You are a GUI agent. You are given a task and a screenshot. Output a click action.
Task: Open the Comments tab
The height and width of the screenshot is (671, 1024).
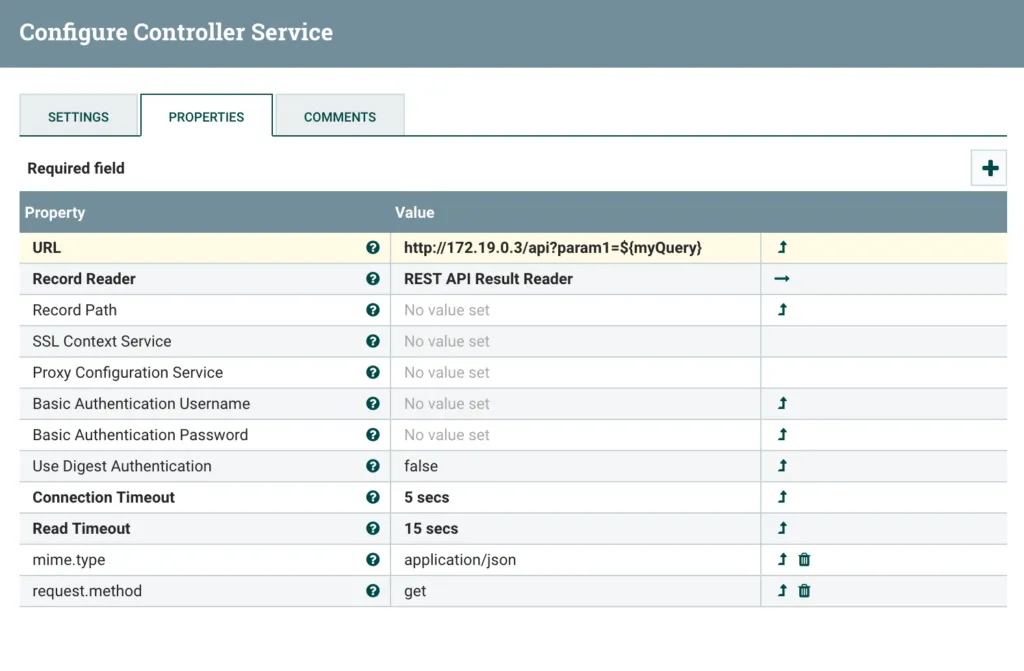tap(338, 116)
